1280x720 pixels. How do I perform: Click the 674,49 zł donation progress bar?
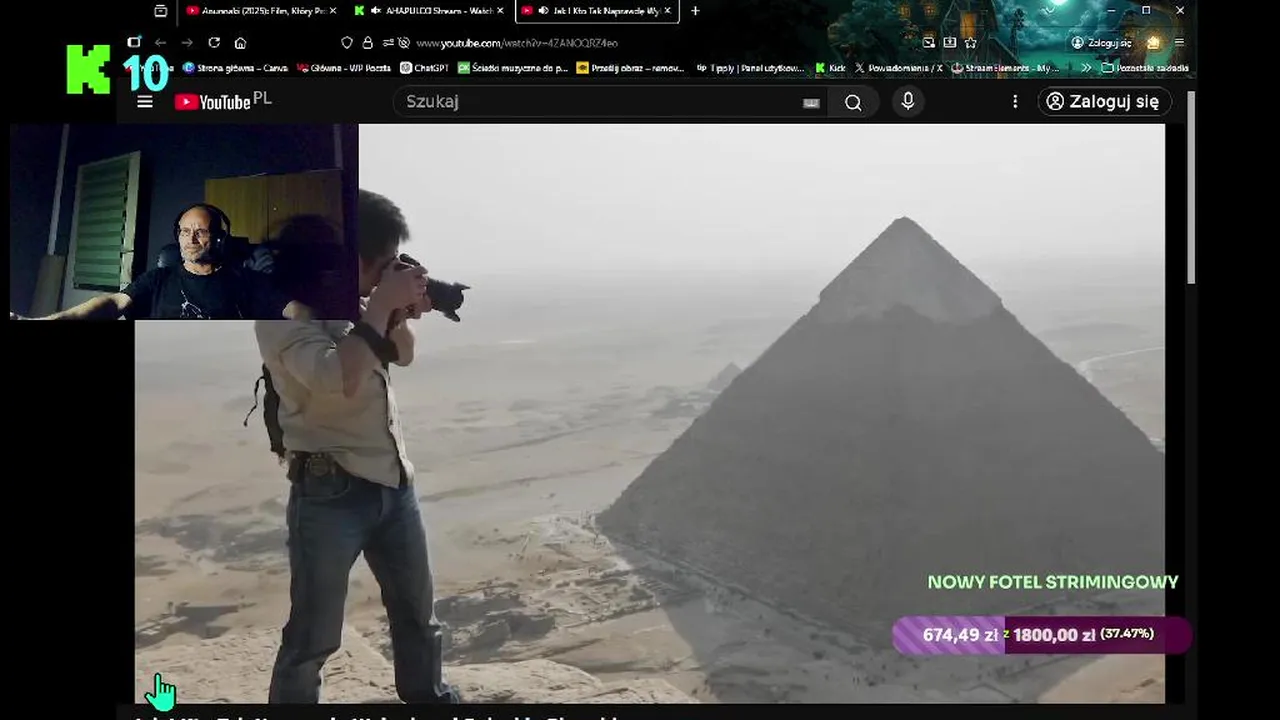pos(1041,635)
